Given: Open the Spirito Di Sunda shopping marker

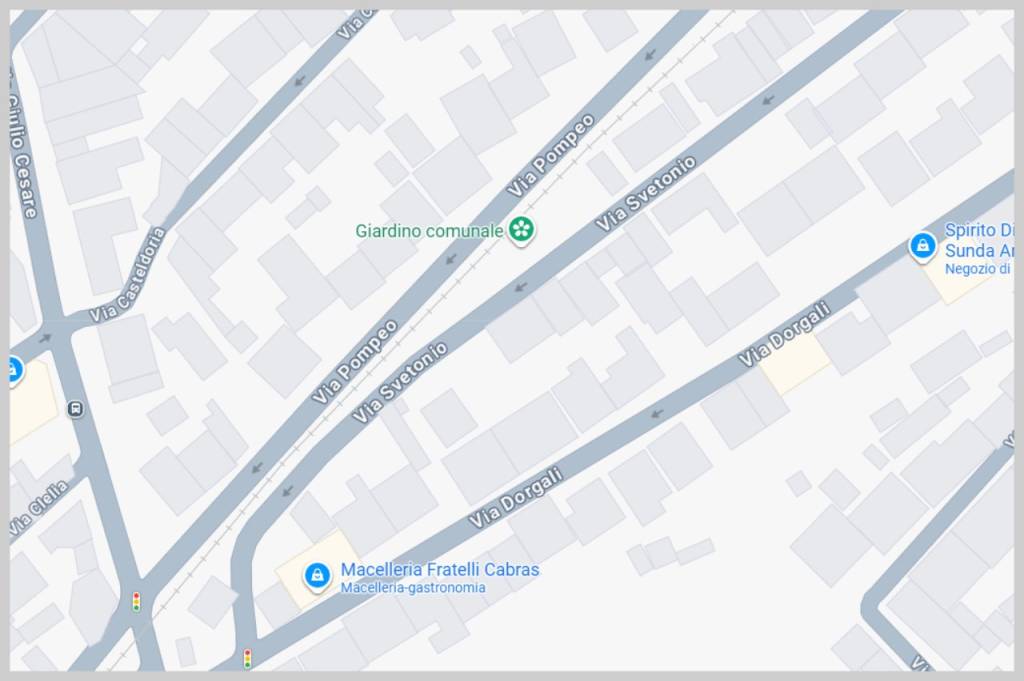Looking at the screenshot, I should [x=921, y=247].
